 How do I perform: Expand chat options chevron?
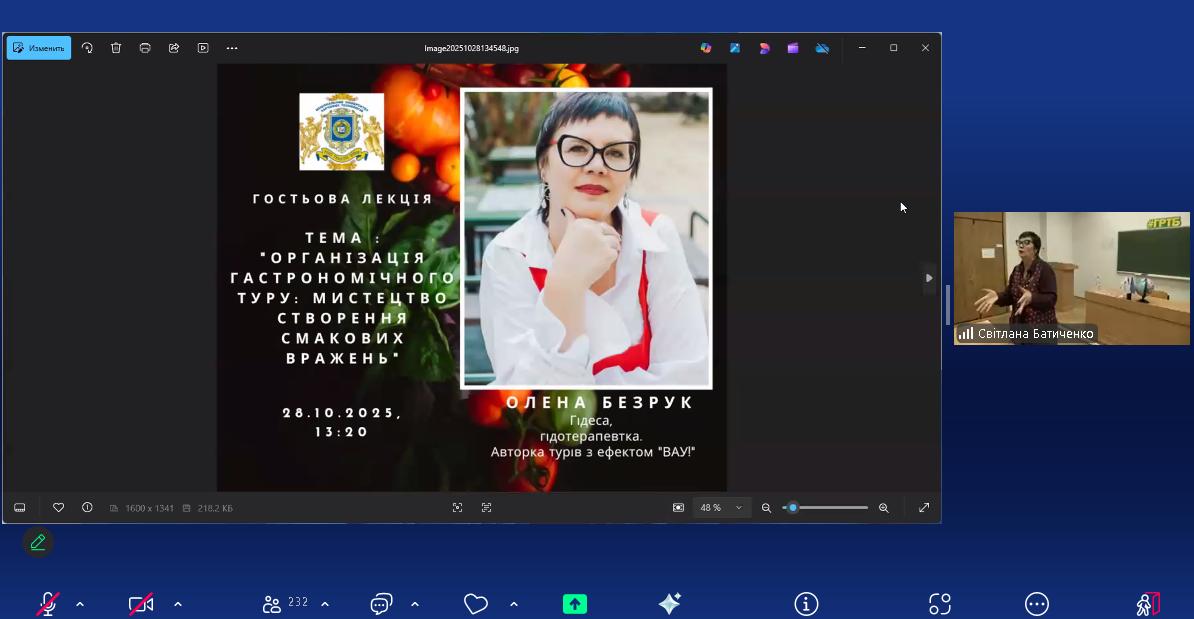[x=415, y=605]
